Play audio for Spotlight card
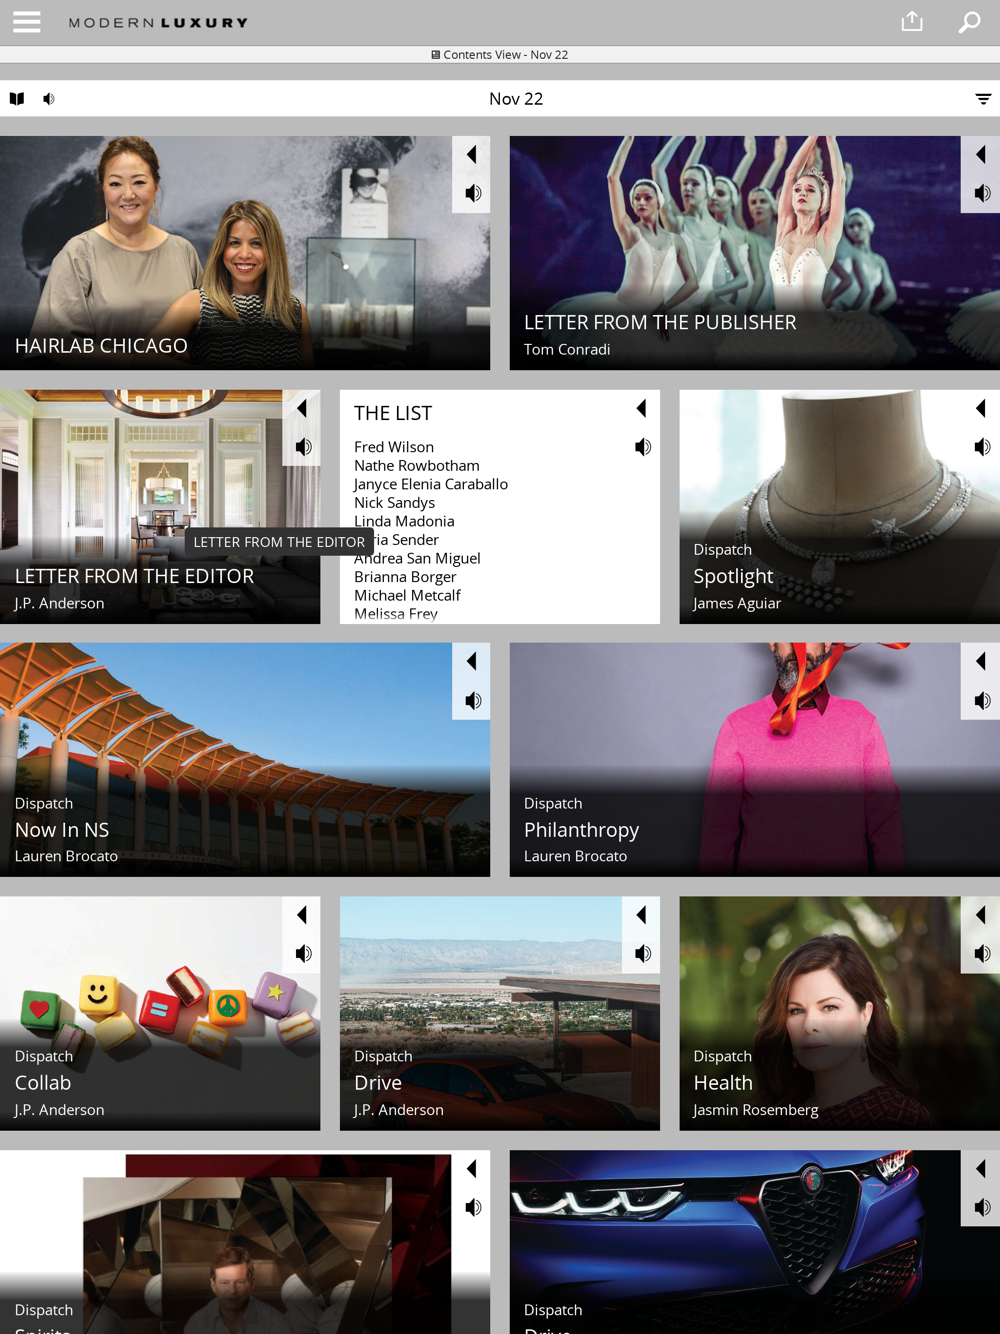Screen dimensions: 1000x1334 coord(982,447)
